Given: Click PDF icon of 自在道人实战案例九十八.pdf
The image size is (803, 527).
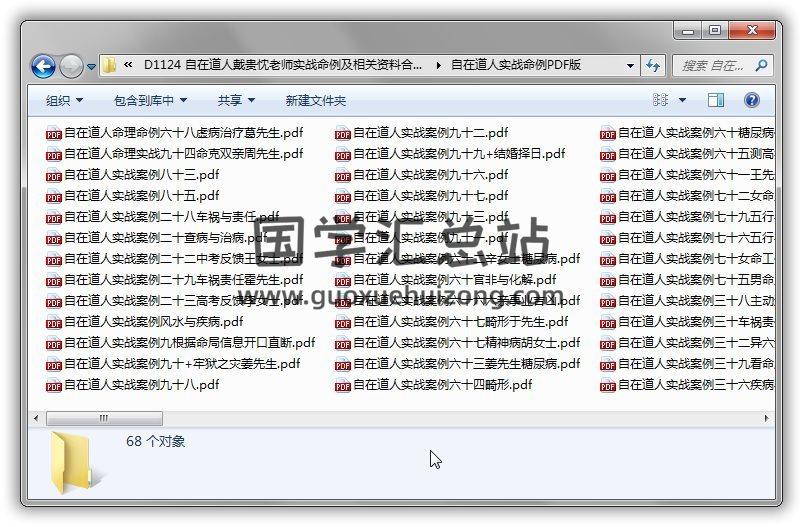Looking at the screenshot, I should [x=54, y=386].
